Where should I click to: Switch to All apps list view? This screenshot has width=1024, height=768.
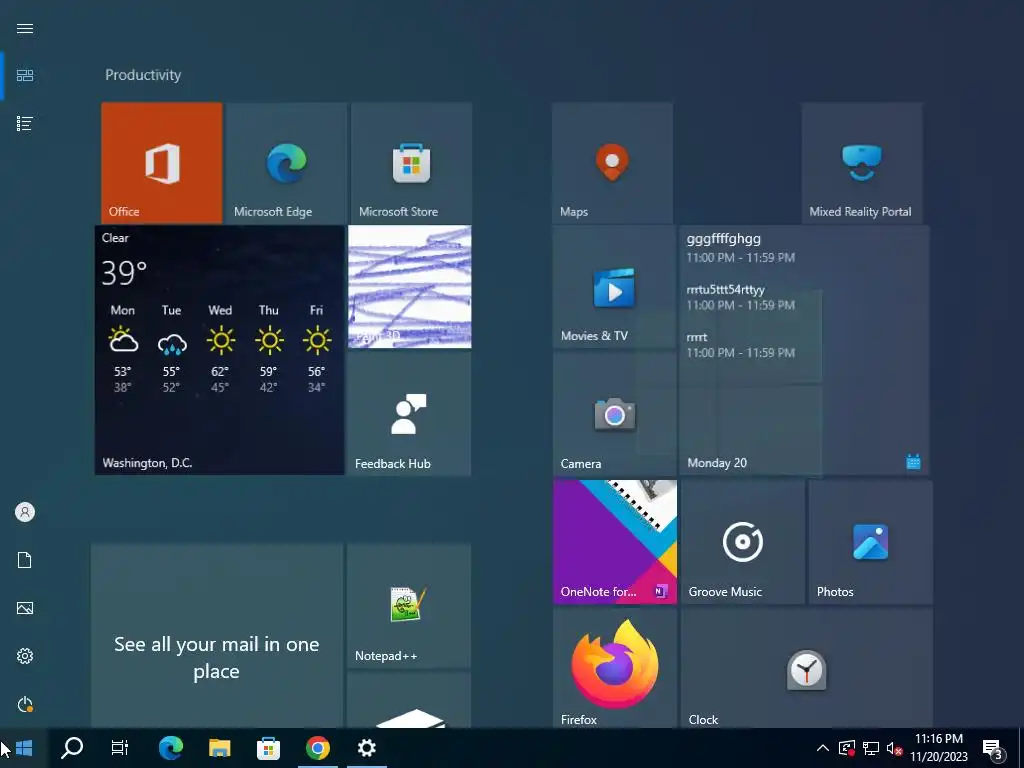[25, 123]
